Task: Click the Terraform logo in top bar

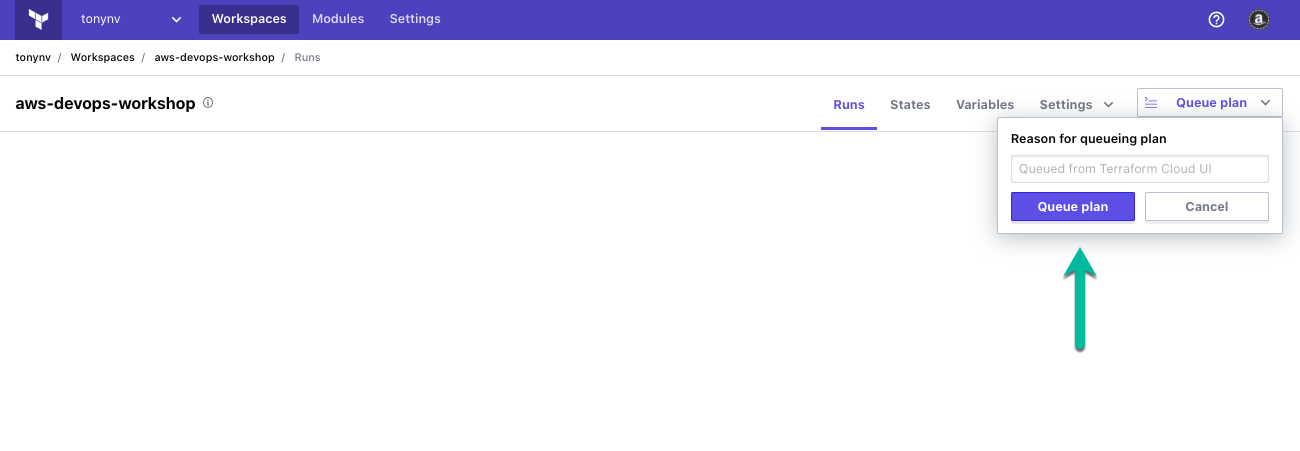Action: tap(39, 19)
